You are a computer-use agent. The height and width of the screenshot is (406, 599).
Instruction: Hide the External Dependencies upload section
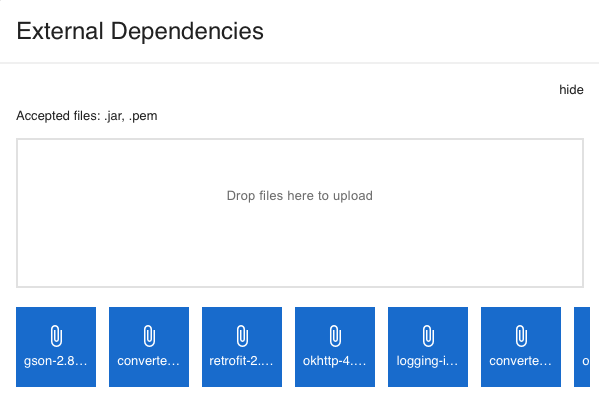[571, 90]
